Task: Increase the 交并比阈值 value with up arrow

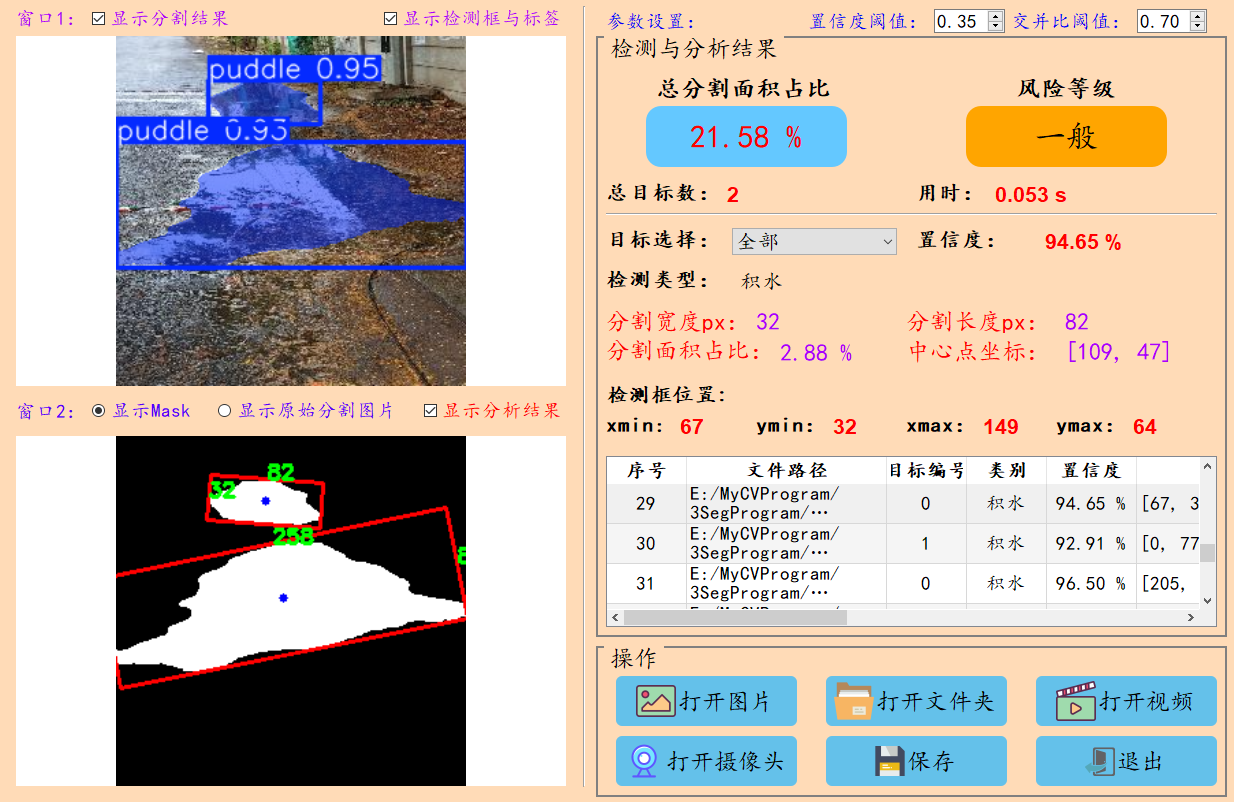Action: coord(1199,16)
